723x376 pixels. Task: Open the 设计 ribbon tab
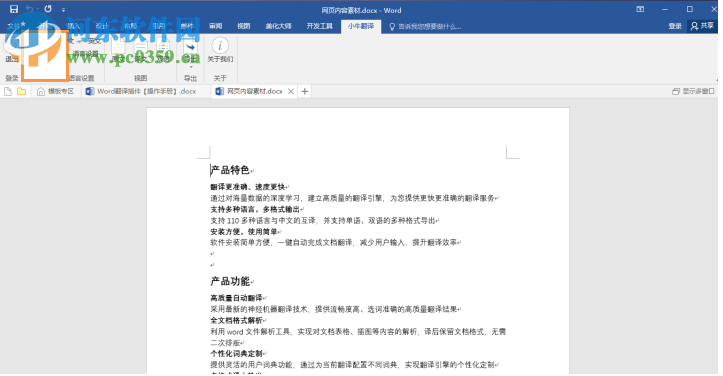tap(102, 26)
